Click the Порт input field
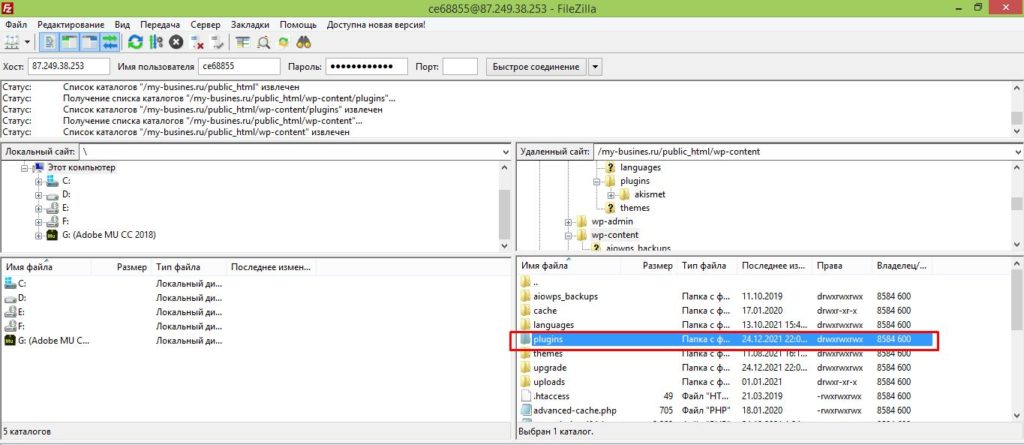Image resolution: width=1024 pixels, height=445 pixels. pos(459,67)
